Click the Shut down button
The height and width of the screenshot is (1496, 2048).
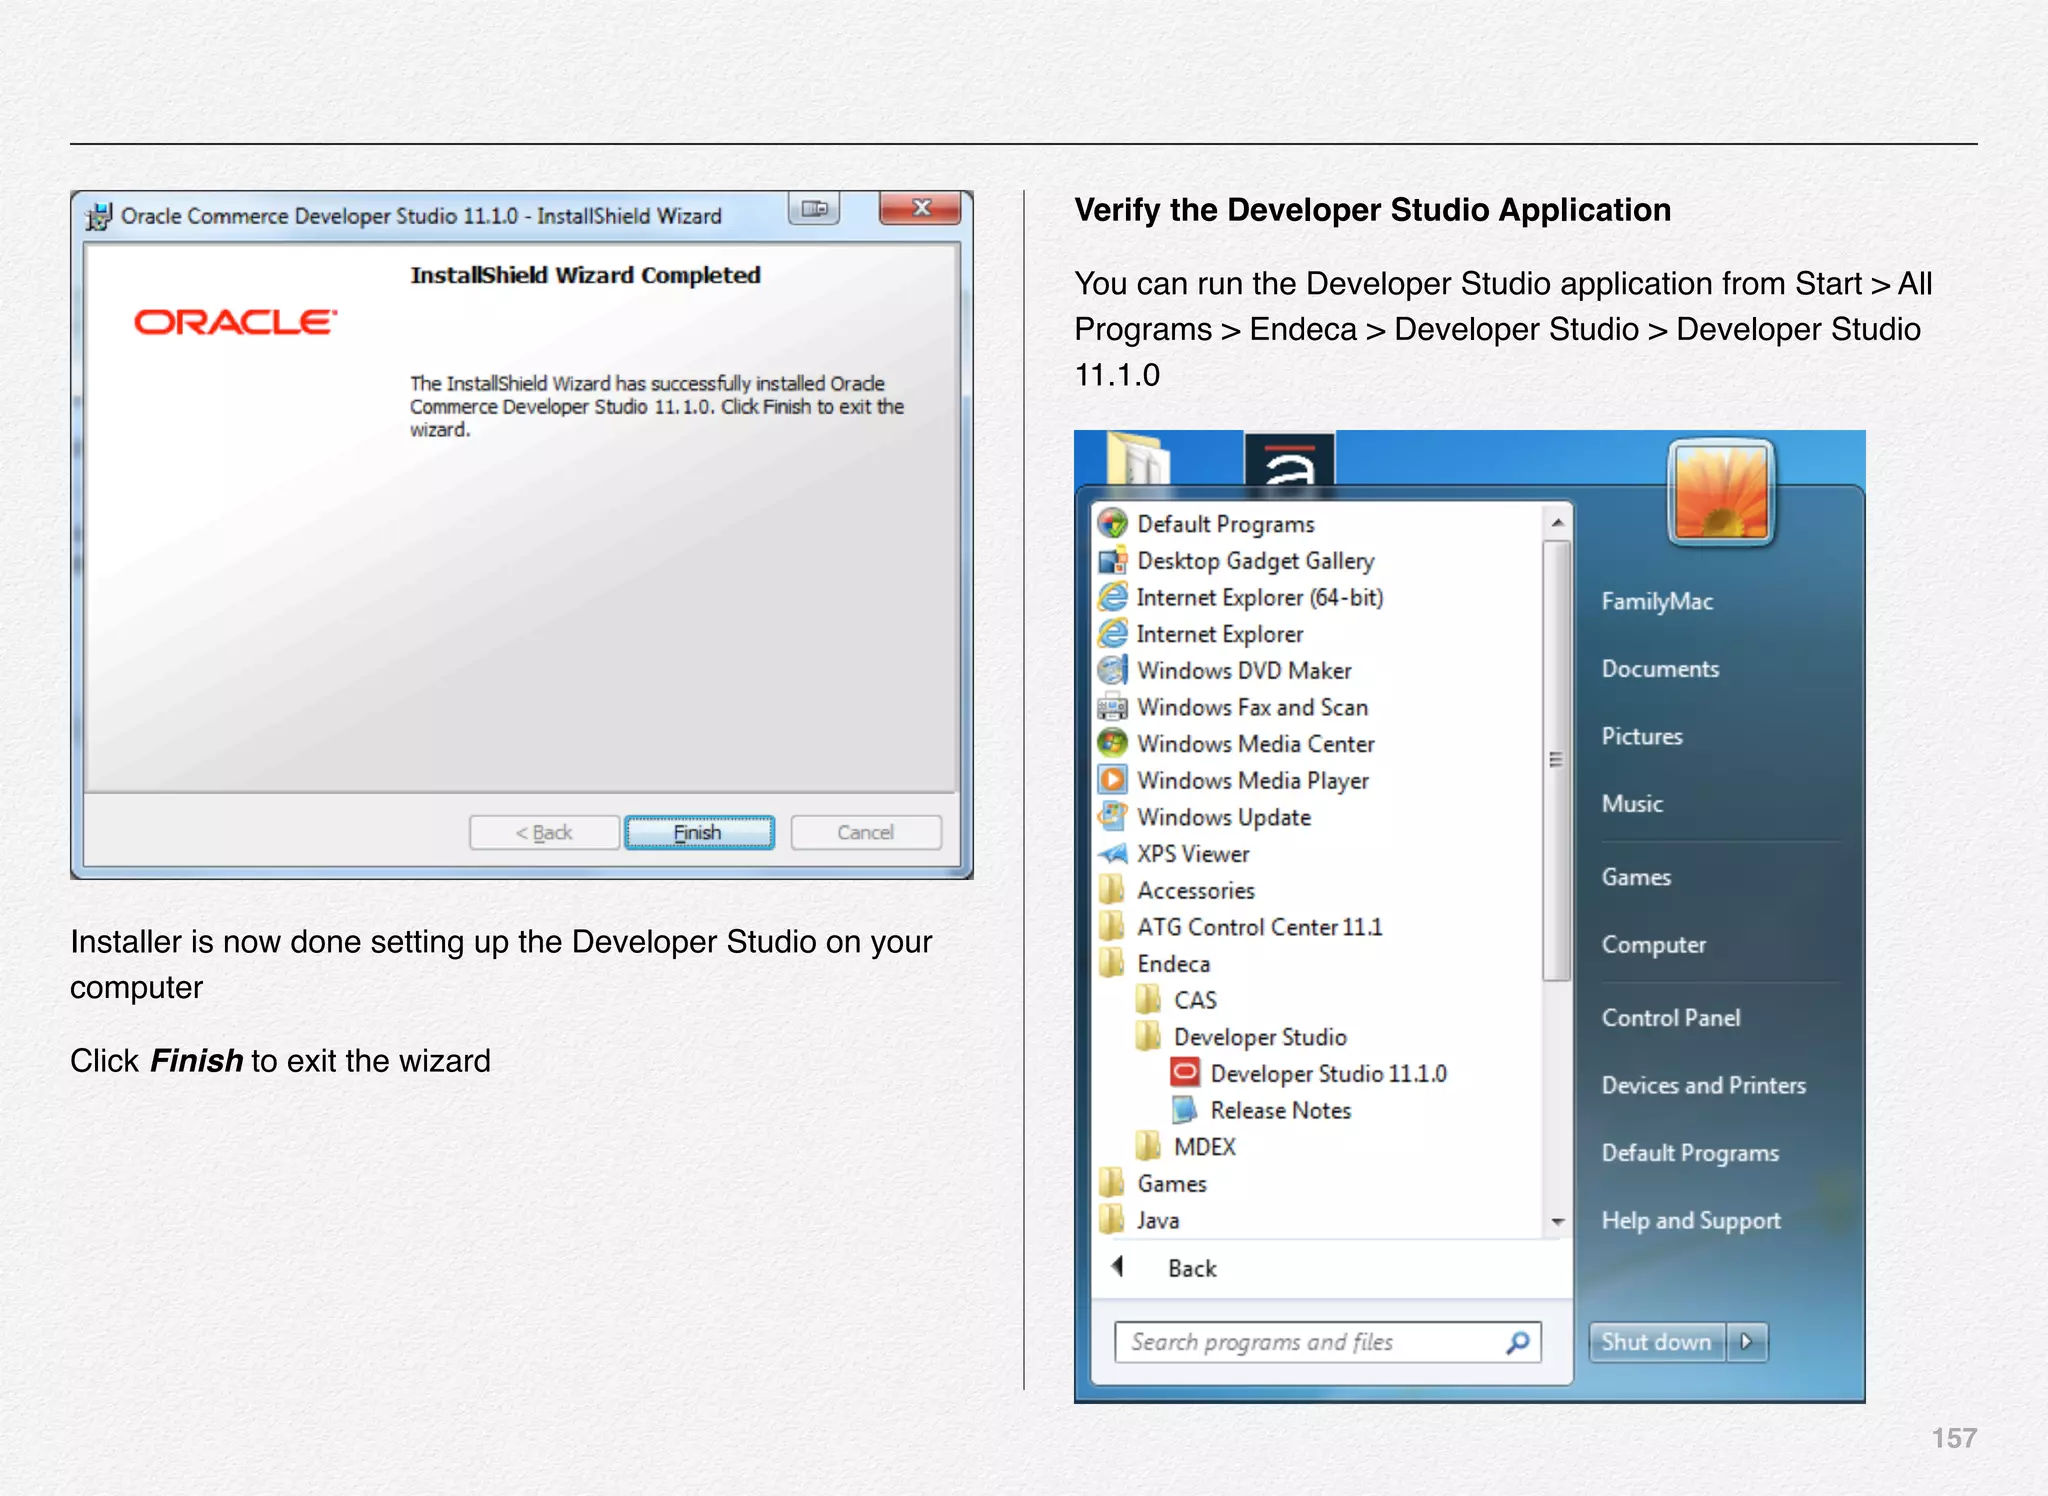[1657, 1342]
